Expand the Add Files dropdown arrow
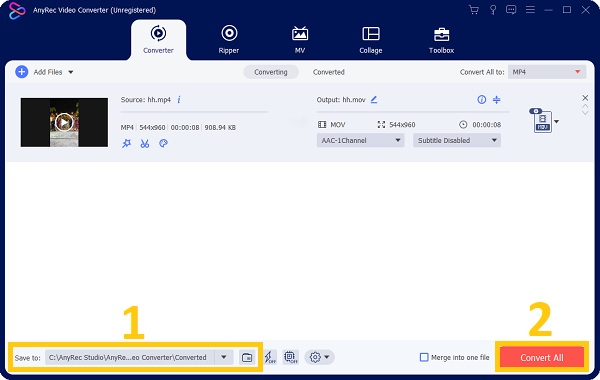 (x=71, y=72)
